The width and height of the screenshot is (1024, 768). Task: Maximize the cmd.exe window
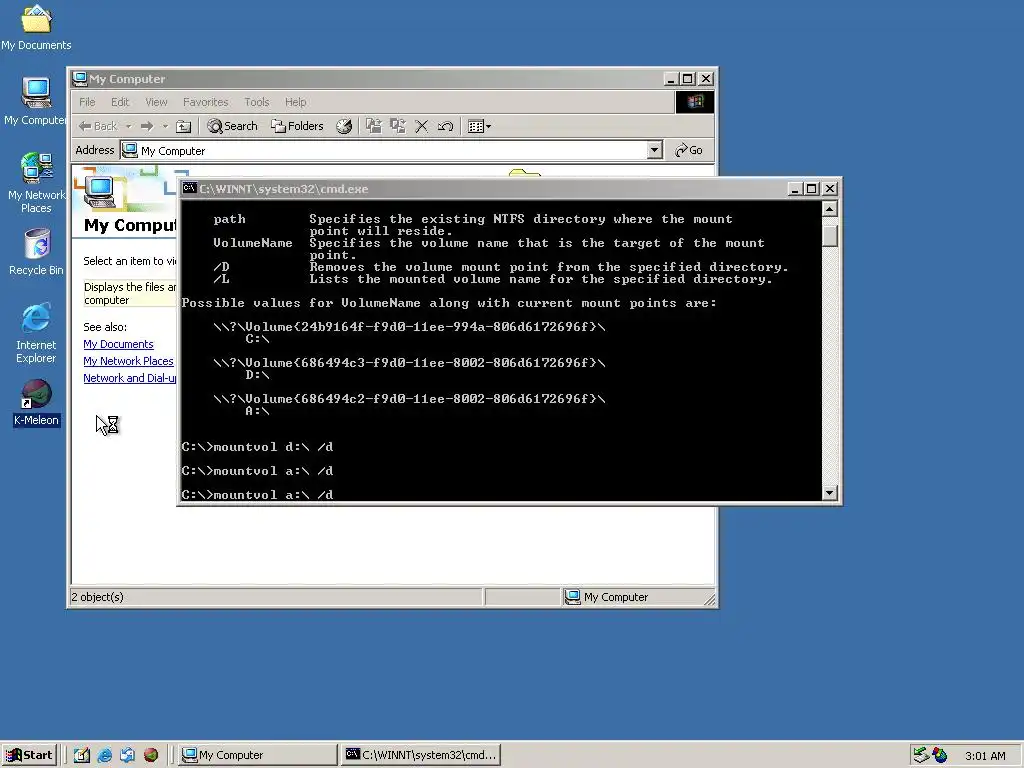[x=811, y=189]
